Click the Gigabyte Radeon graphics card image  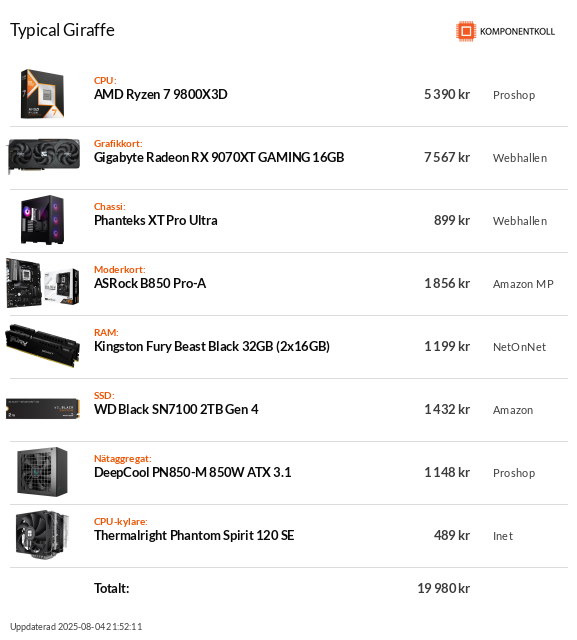44,156
